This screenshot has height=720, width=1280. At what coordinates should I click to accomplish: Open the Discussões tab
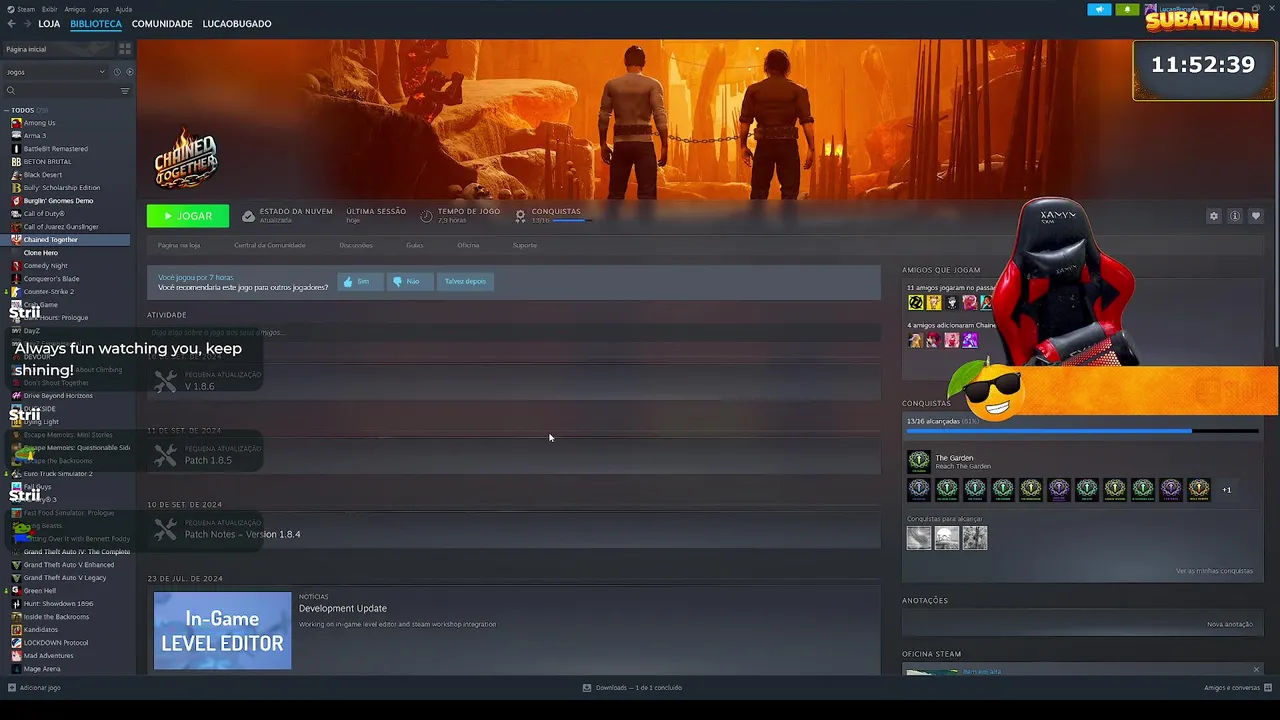356,245
